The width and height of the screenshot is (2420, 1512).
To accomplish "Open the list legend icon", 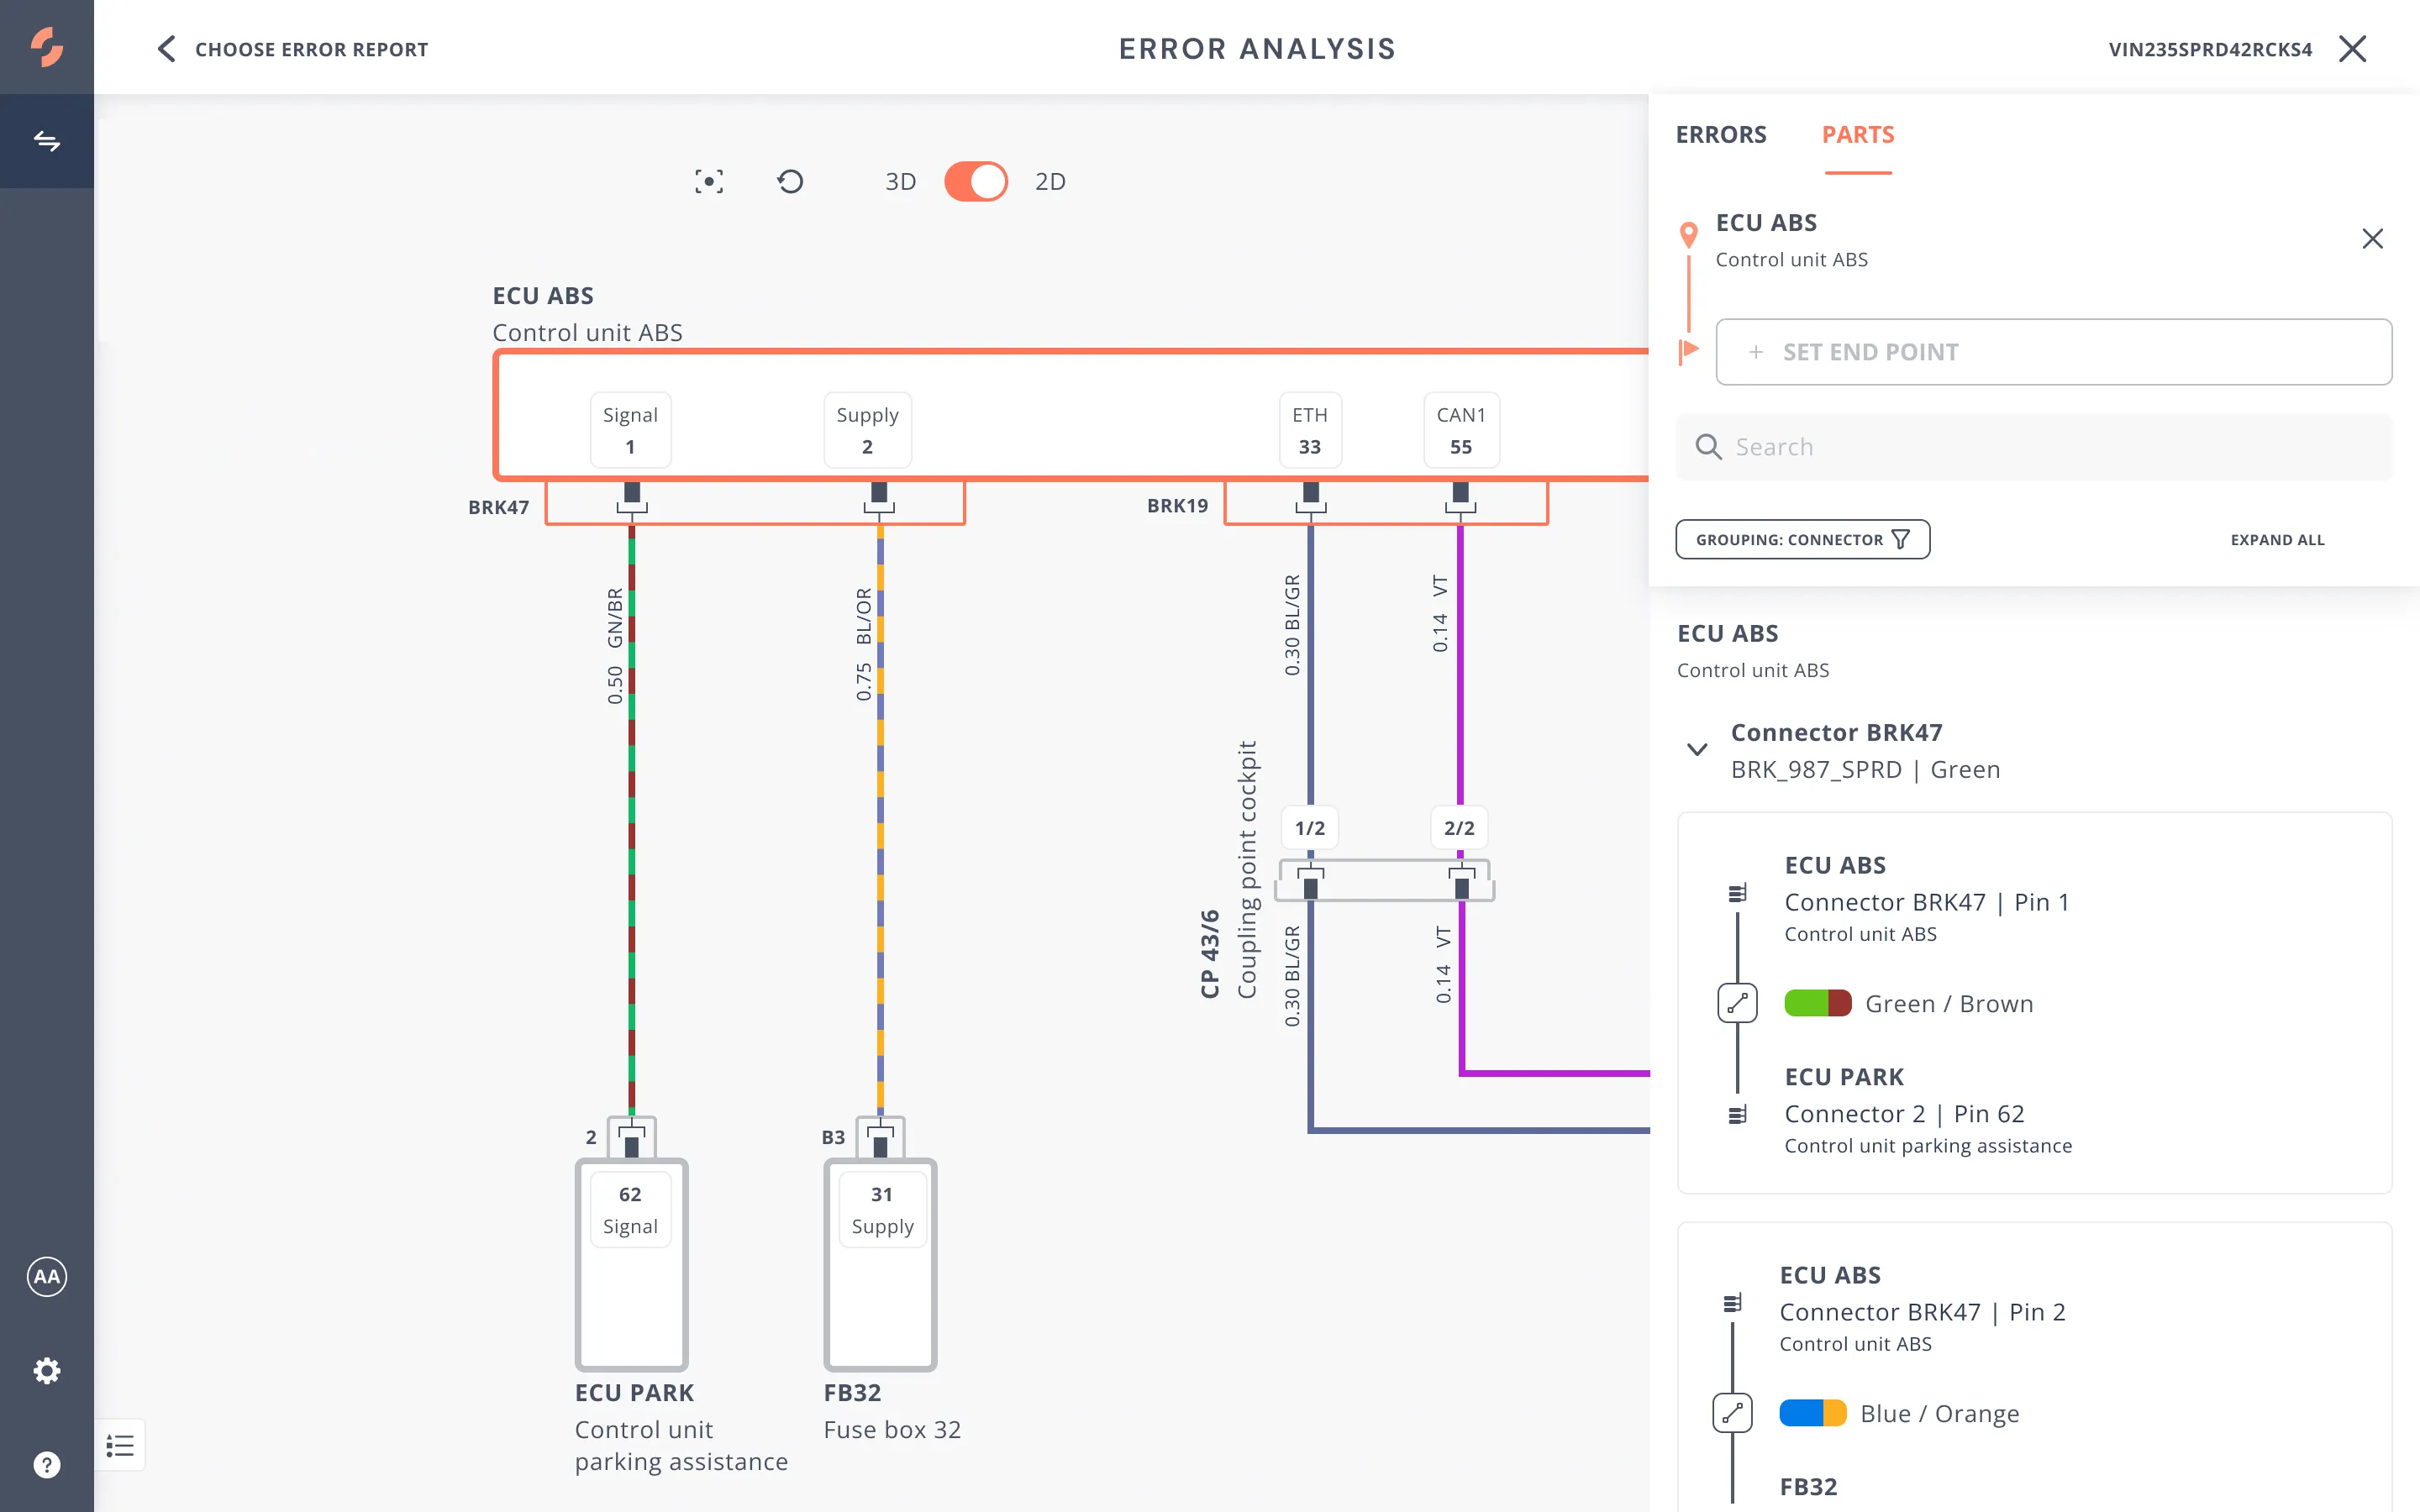I will (120, 1445).
